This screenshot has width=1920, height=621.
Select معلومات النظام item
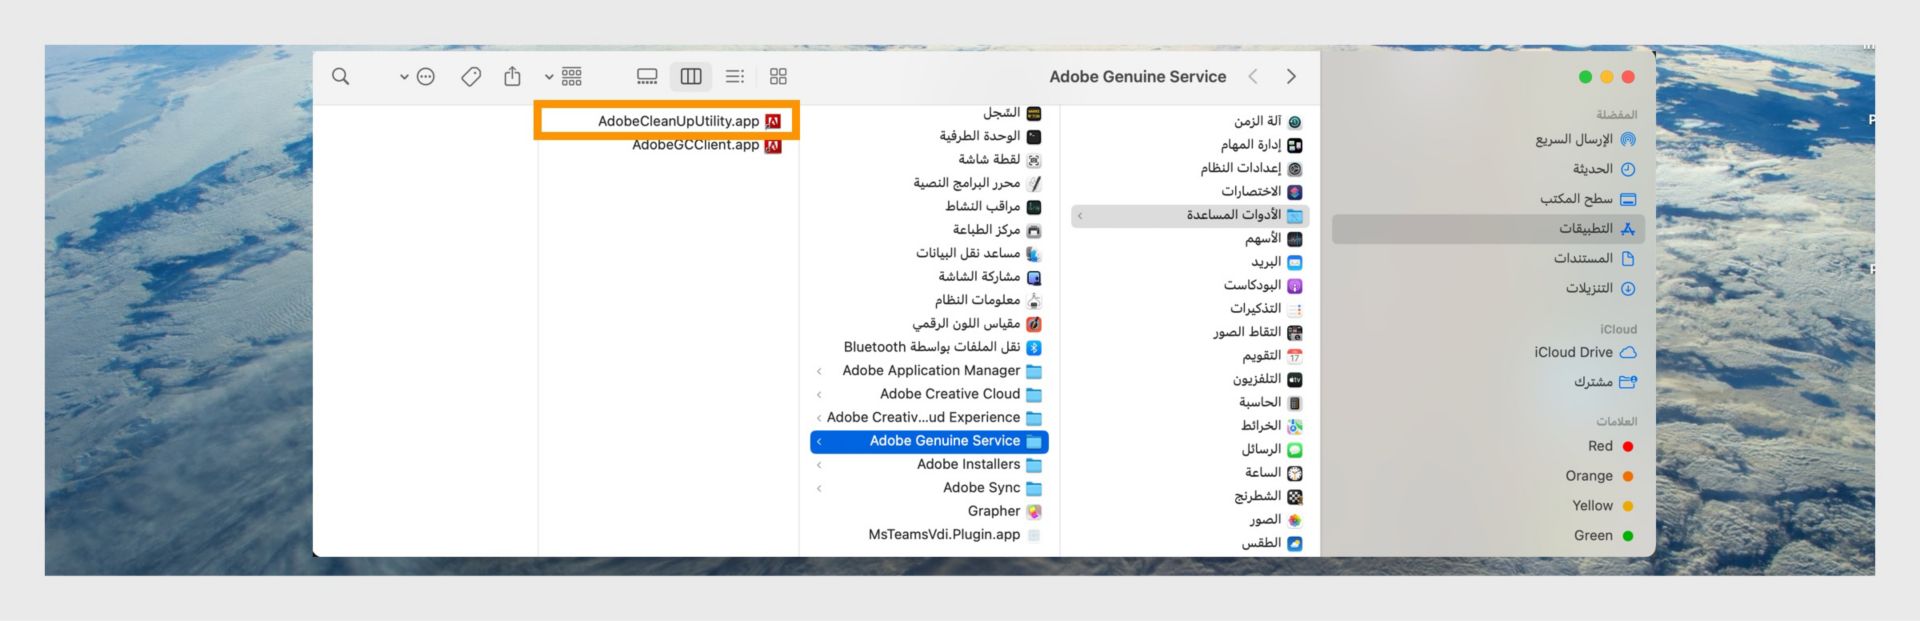[988, 300]
